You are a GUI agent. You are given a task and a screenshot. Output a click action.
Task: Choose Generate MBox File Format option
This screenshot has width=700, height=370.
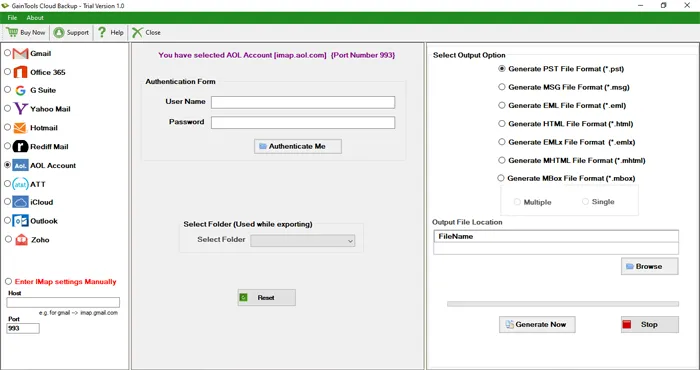501,178
